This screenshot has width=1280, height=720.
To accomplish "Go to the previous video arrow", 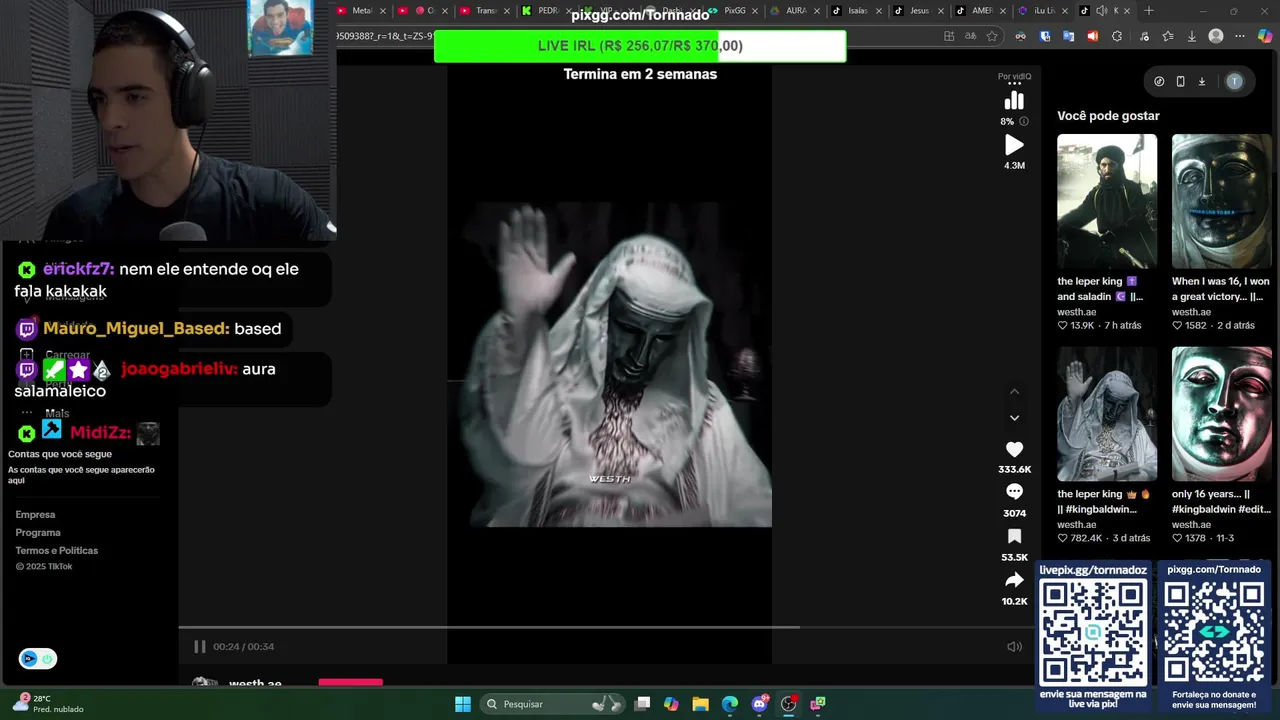I will [x=1014, y=392].
